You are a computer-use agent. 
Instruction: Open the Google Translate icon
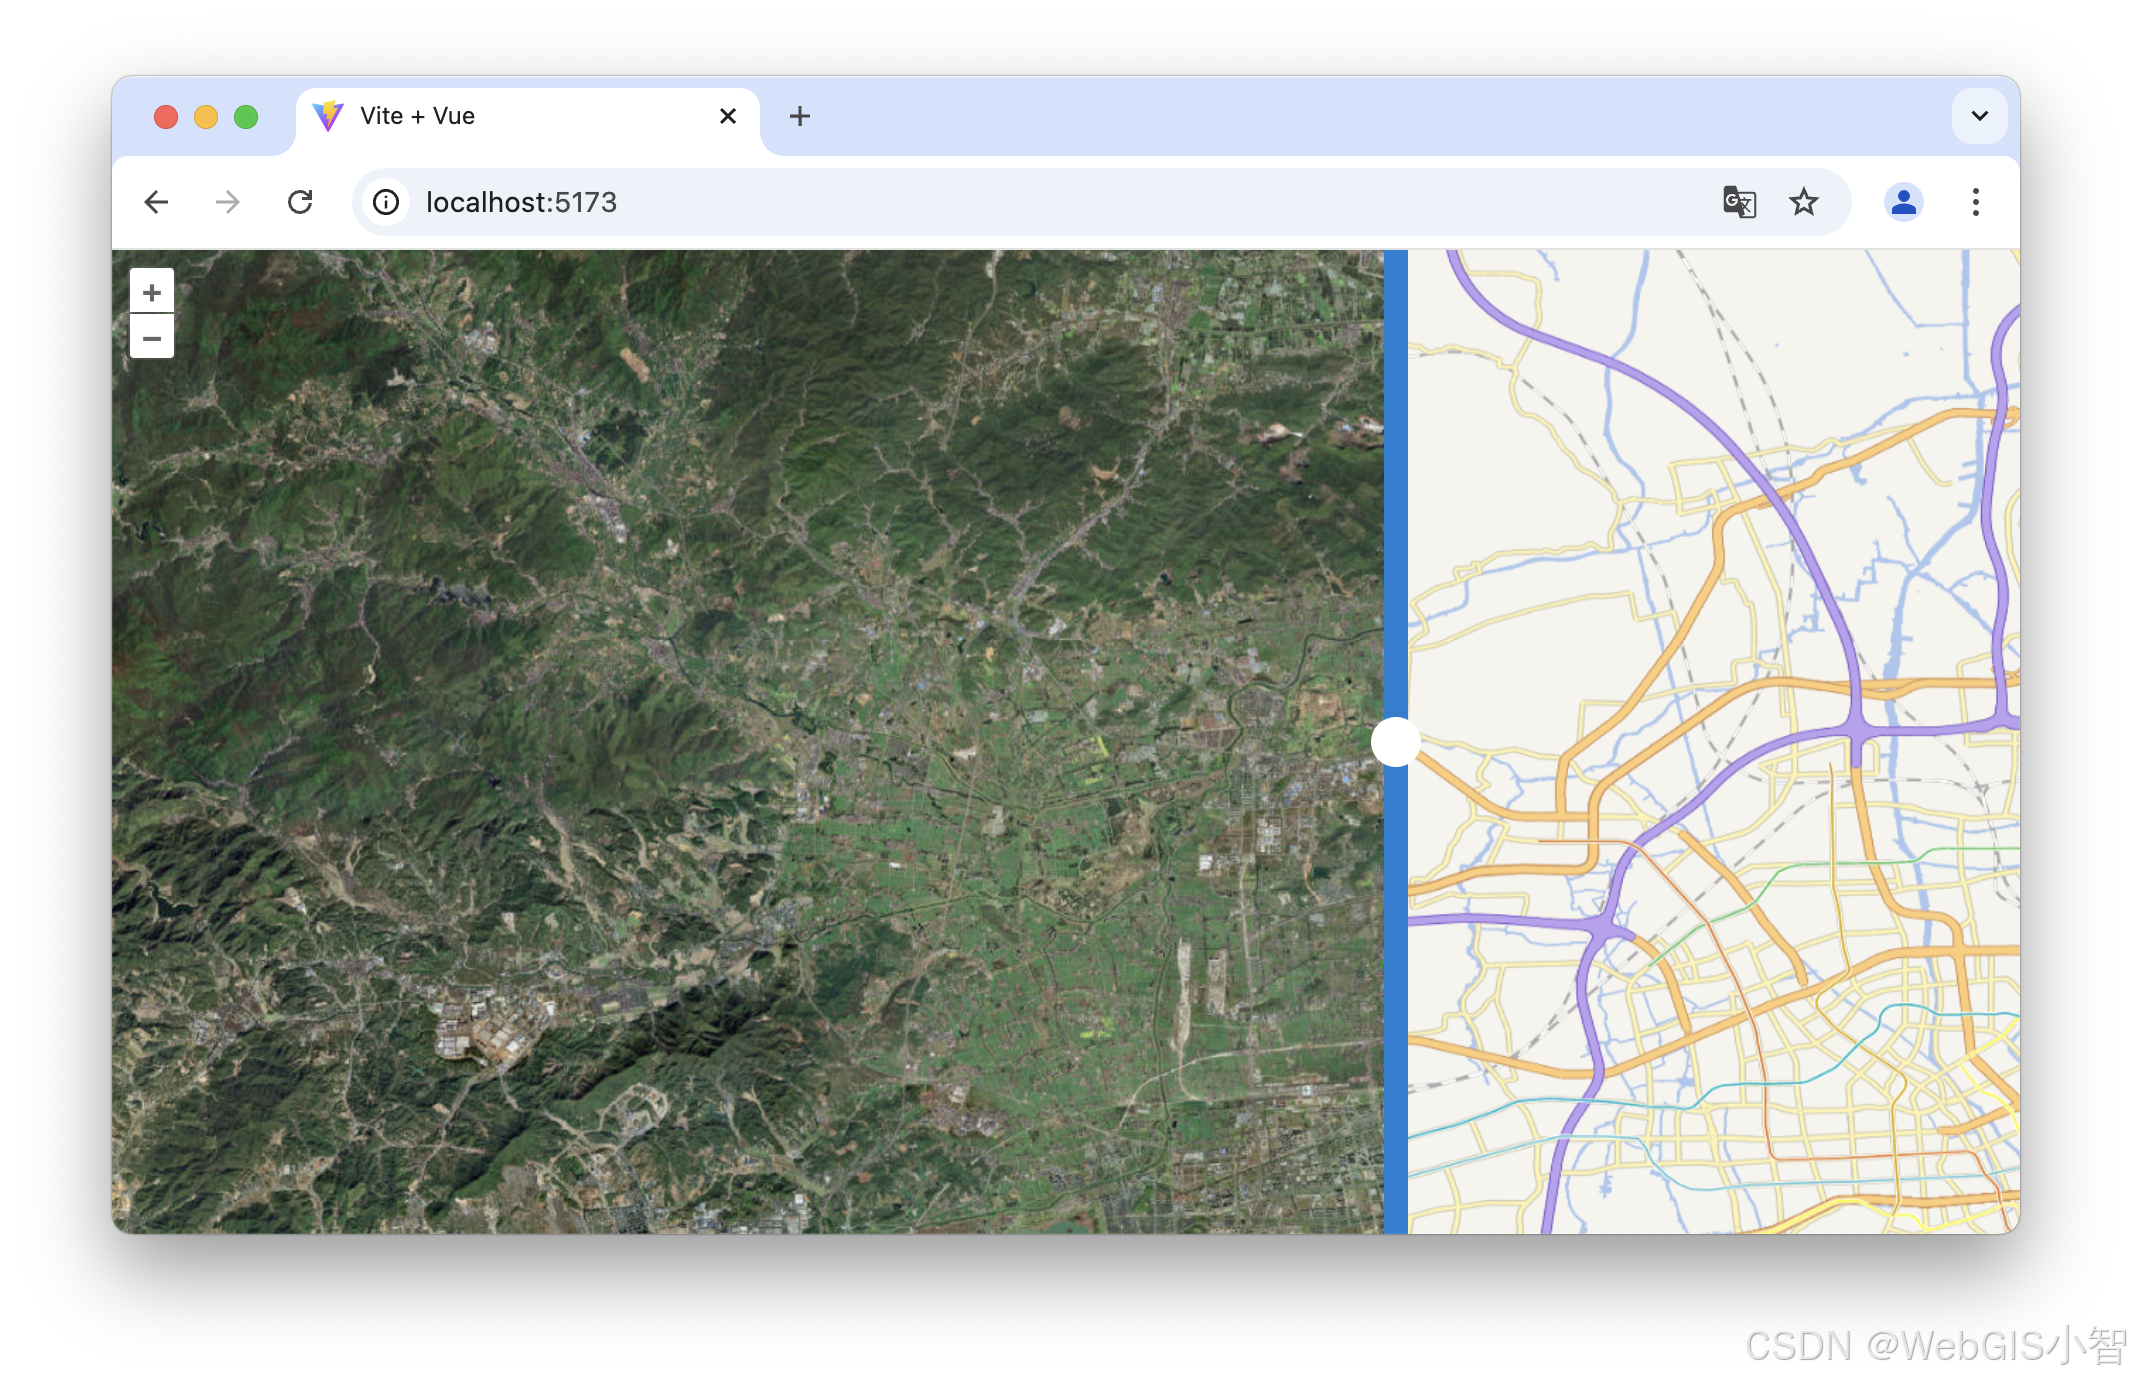coord(1739,202)
